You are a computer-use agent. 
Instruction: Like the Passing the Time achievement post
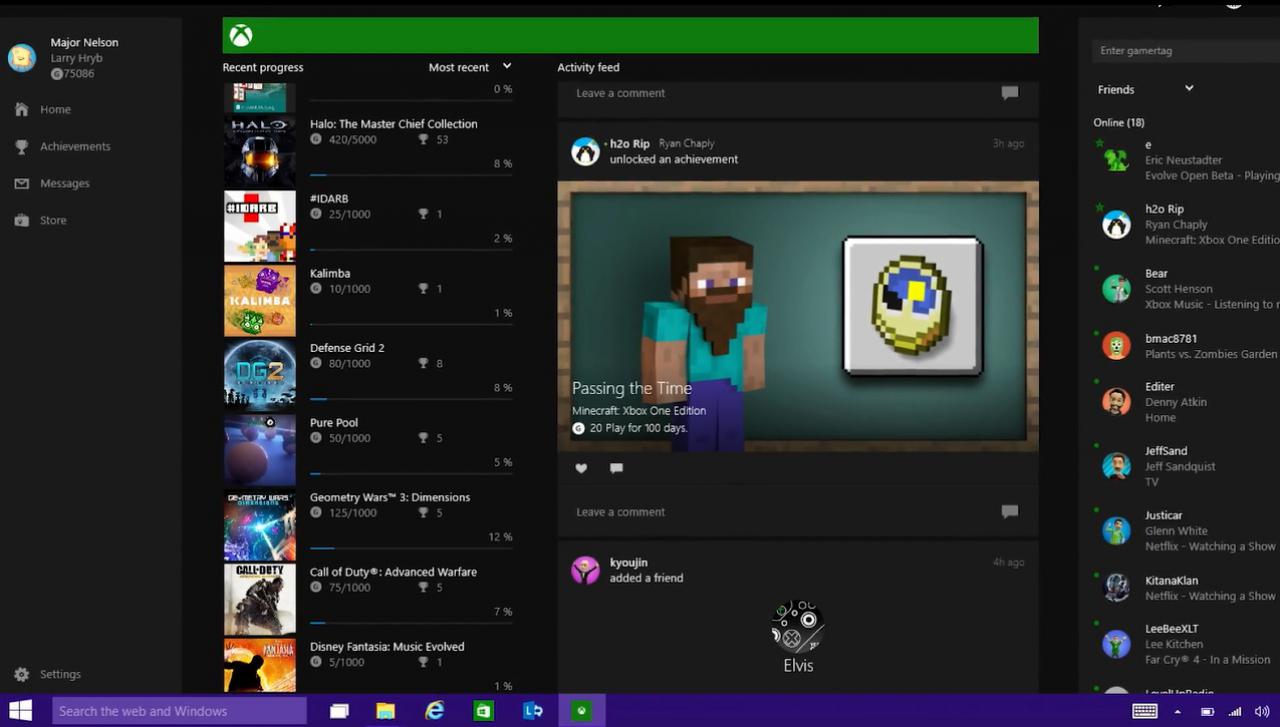click(581, 468)
